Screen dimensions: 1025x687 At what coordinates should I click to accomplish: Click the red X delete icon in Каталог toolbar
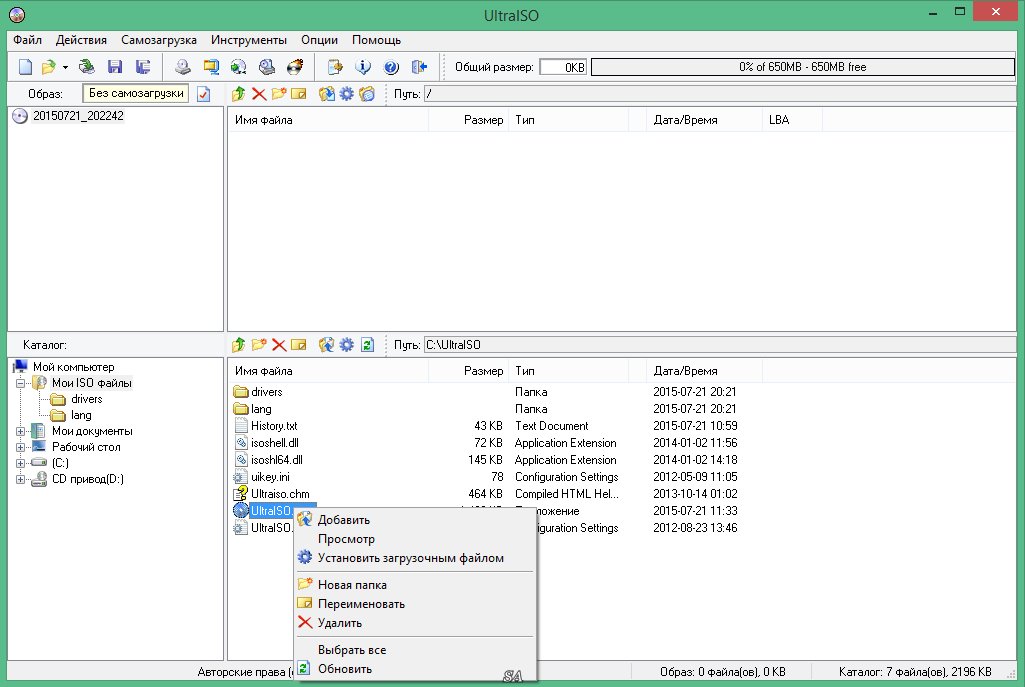(279, 344)
